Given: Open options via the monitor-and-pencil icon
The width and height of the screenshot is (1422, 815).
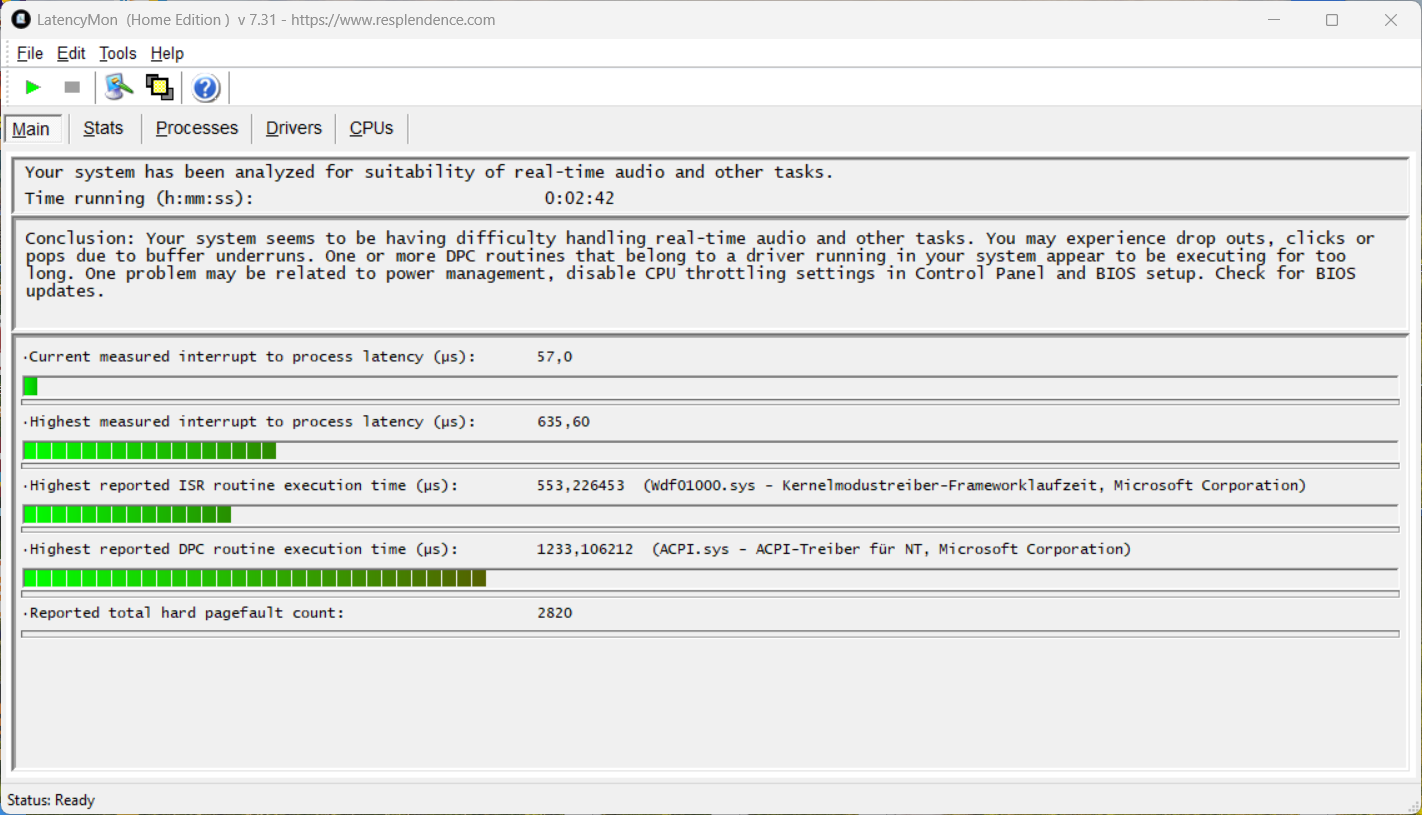Looking at the screenshot, I should [119, 88].
